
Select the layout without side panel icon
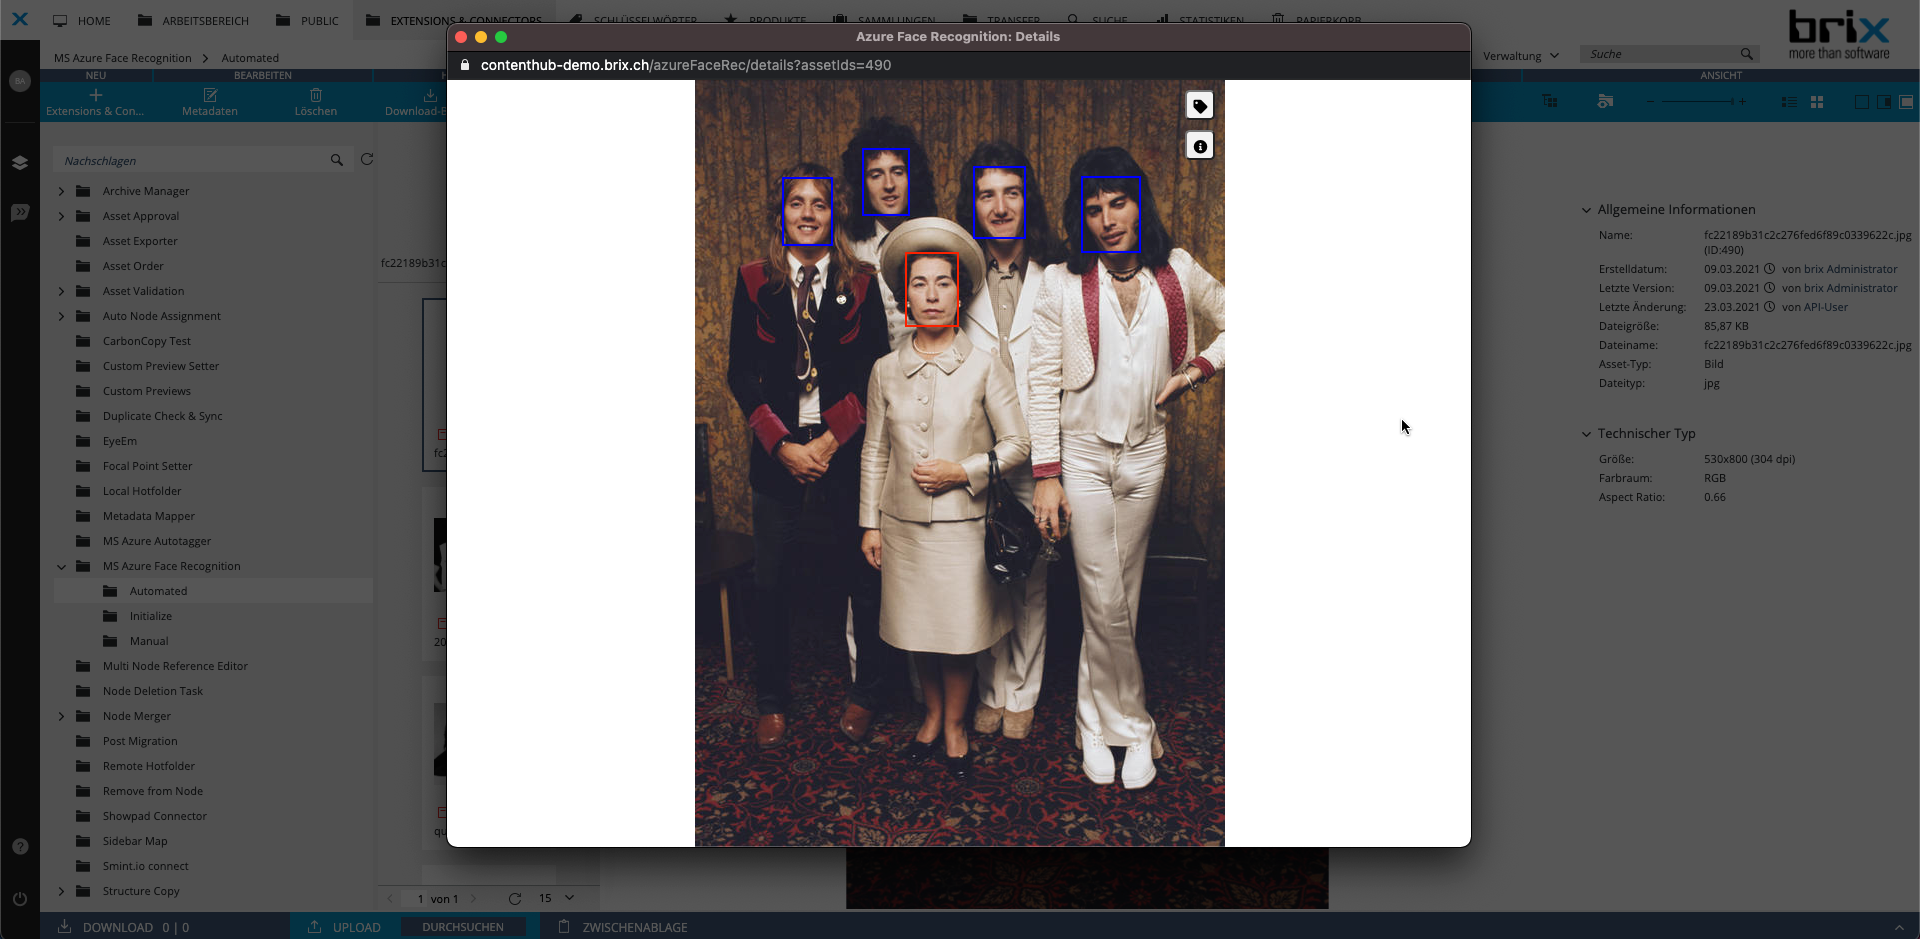[1862, 102]
